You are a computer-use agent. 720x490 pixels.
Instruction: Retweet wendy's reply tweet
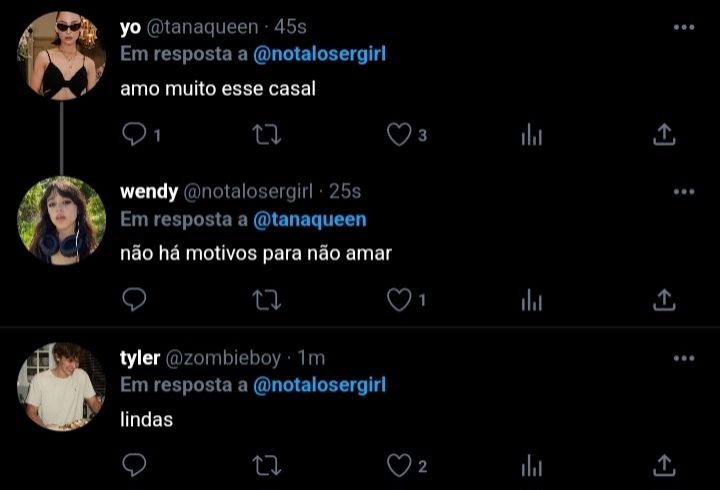(x=267, y=300)
